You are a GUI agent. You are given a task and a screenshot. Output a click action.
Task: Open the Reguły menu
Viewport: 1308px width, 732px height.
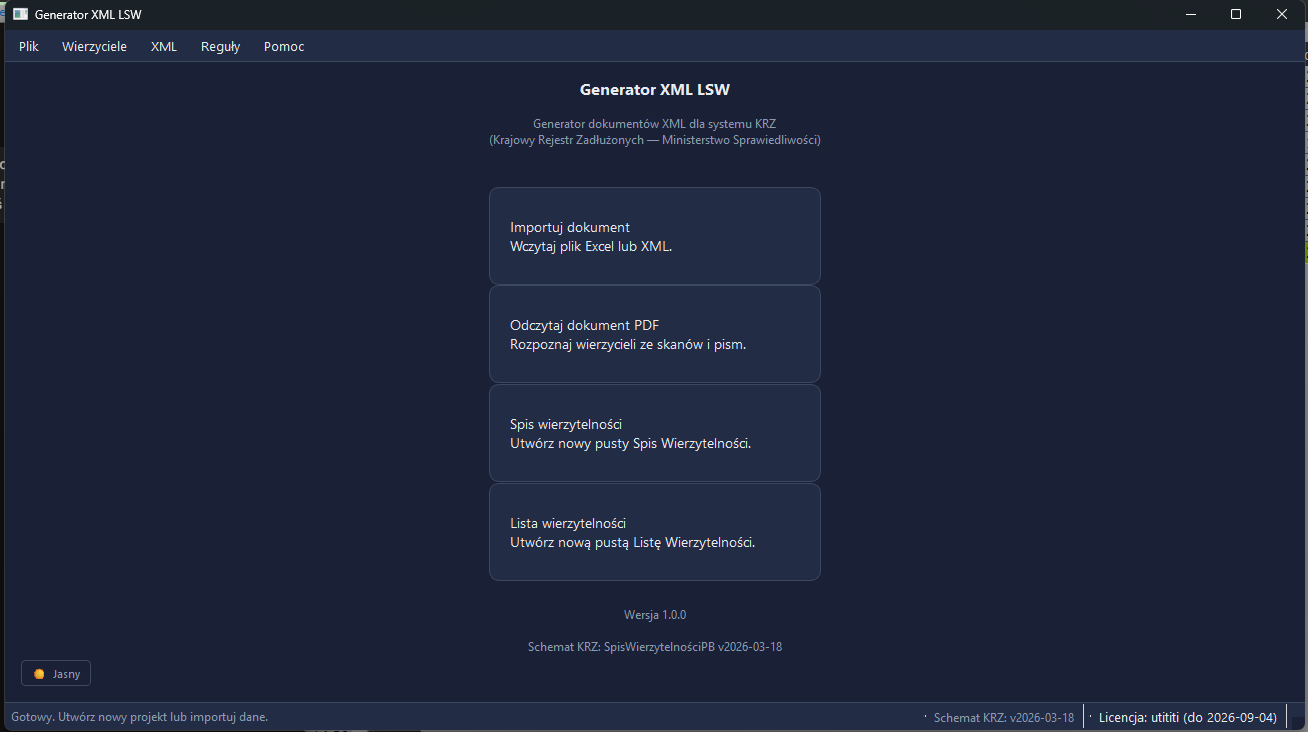click(220, 46)
